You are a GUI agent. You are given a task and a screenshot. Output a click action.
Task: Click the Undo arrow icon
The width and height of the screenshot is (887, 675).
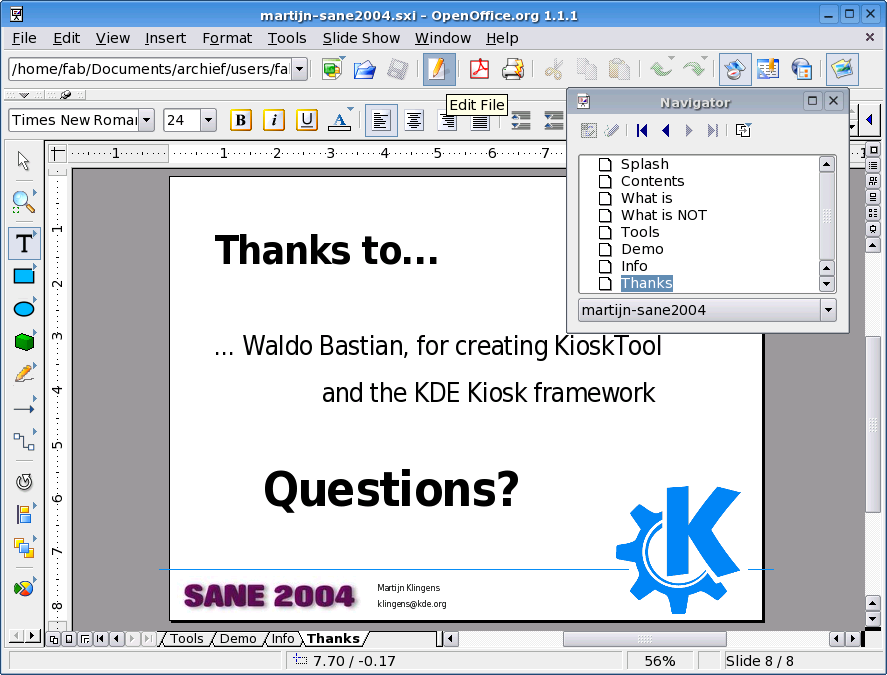click(660, 70)
